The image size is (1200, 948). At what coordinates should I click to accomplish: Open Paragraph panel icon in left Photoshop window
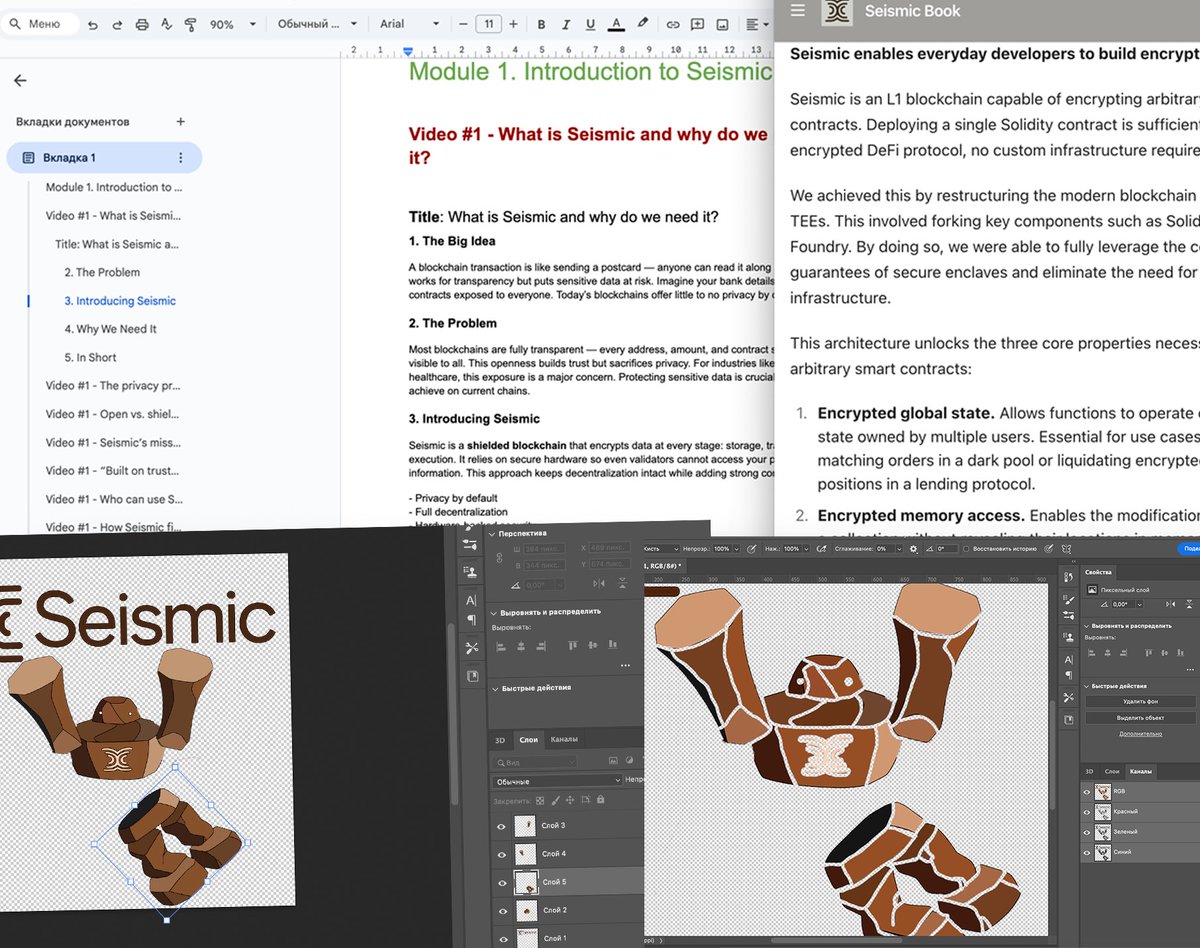471,620
